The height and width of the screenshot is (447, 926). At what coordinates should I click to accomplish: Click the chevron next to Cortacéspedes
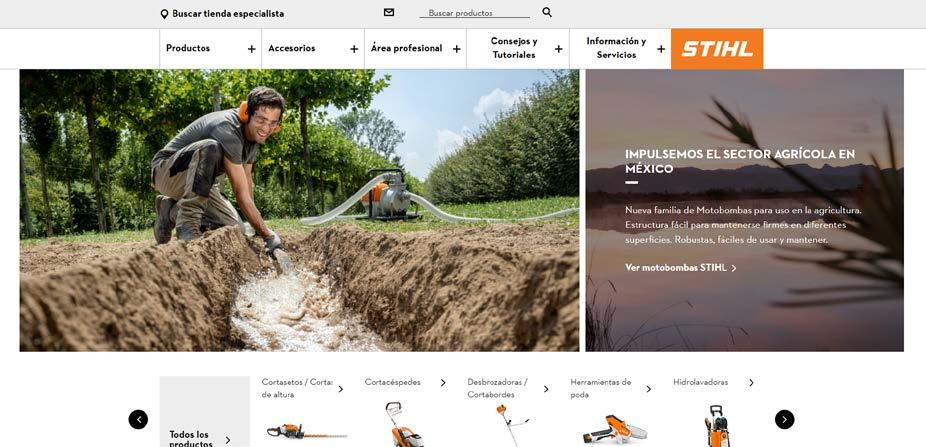(x=443, y=383)
